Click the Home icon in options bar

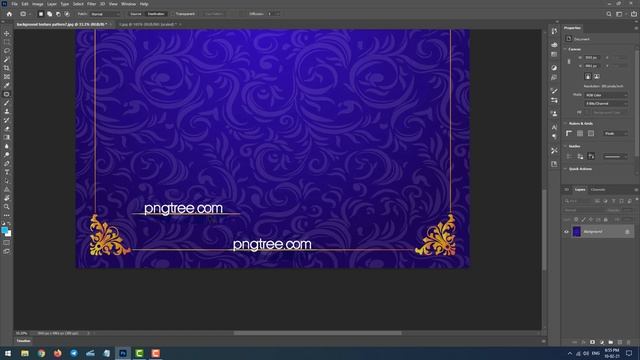[x=9, y=14]
